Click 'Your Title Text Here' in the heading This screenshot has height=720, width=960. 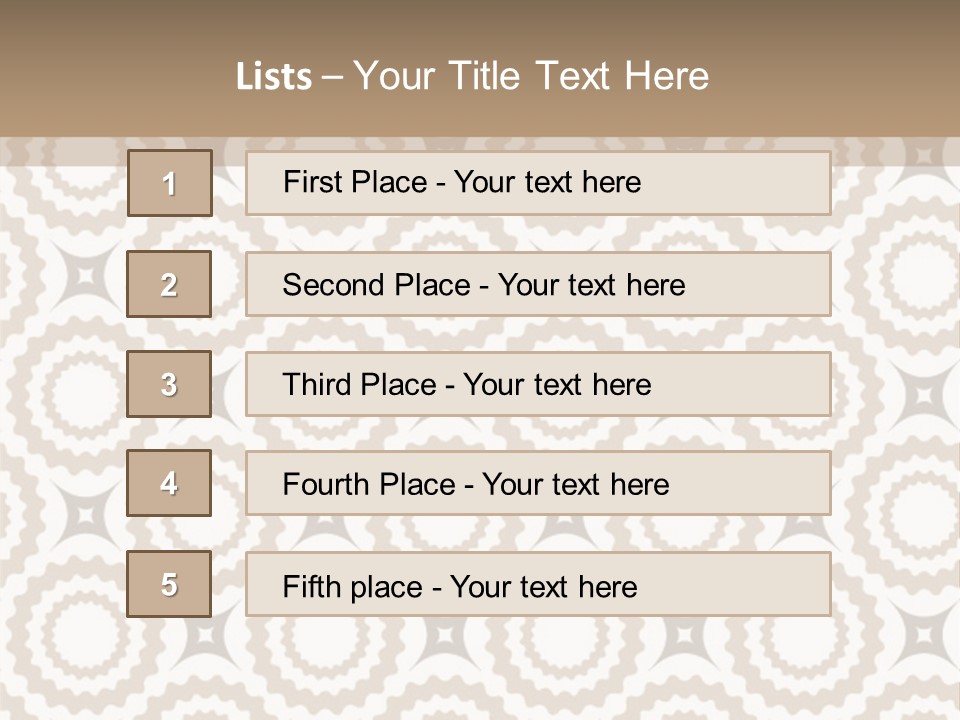(x=531, y=76)
